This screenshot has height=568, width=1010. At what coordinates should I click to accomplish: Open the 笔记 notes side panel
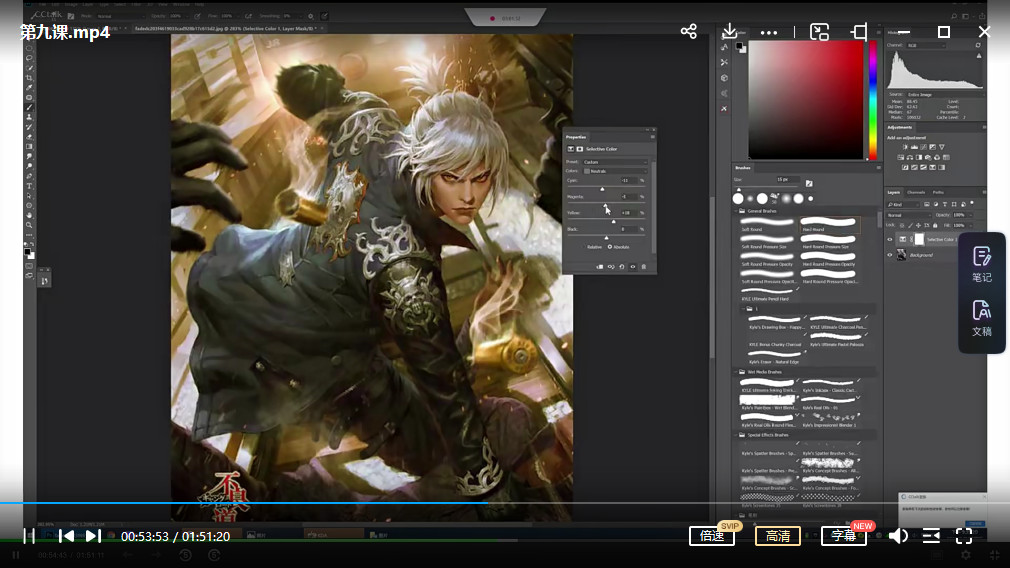(982, 265)
